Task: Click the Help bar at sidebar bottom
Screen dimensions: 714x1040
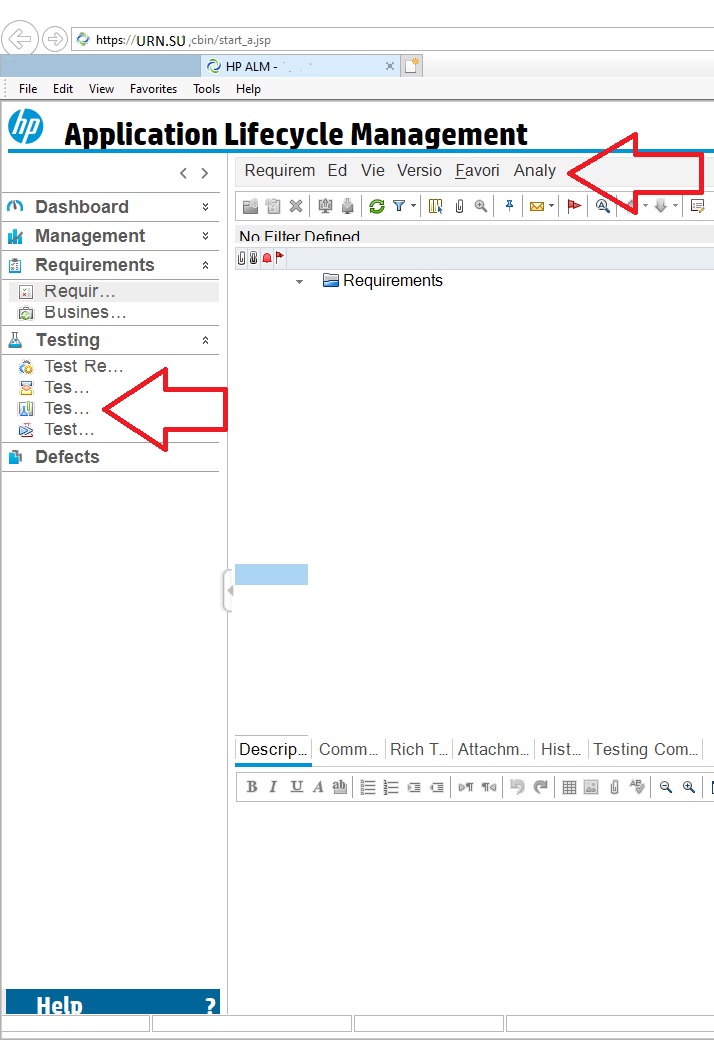Action: tap(113, 1002)
